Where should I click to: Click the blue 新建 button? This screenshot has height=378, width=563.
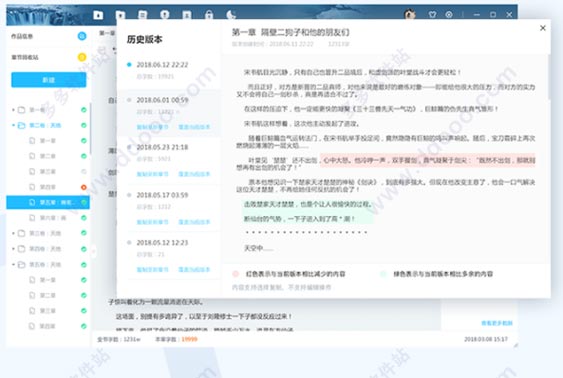(48, 80)
